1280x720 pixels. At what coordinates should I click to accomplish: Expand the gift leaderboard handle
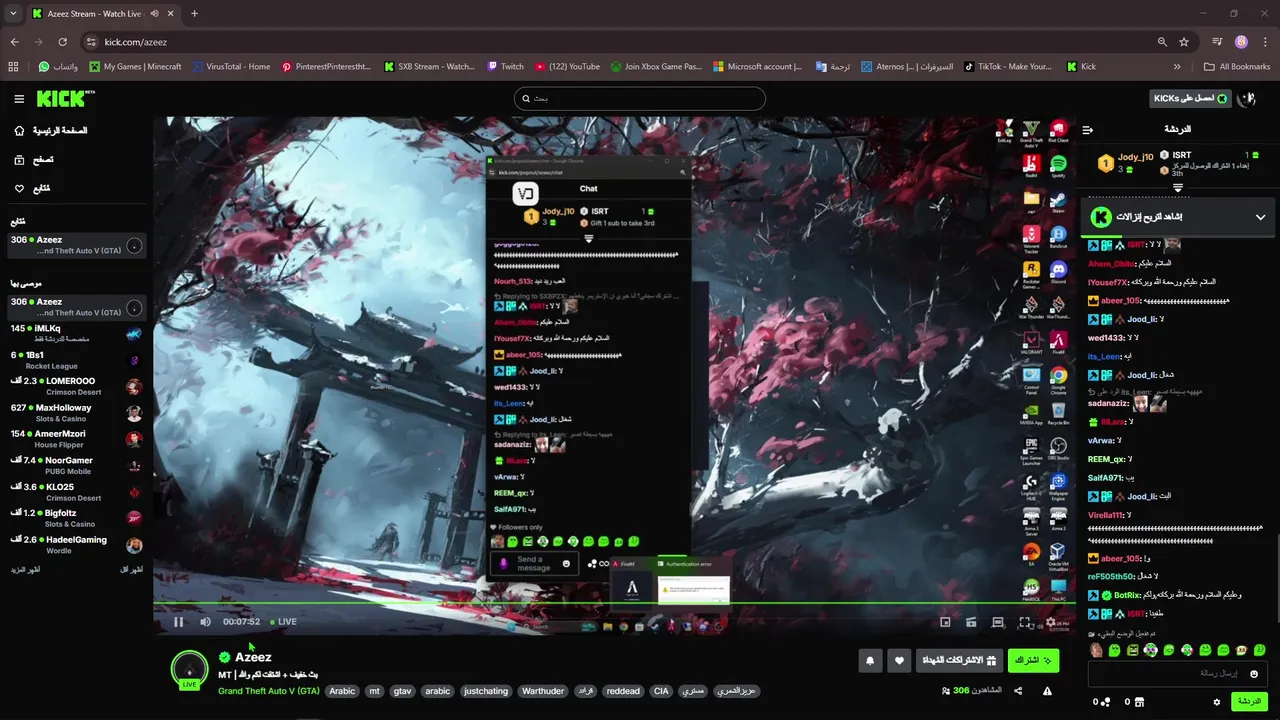(x=1178, y=187)
